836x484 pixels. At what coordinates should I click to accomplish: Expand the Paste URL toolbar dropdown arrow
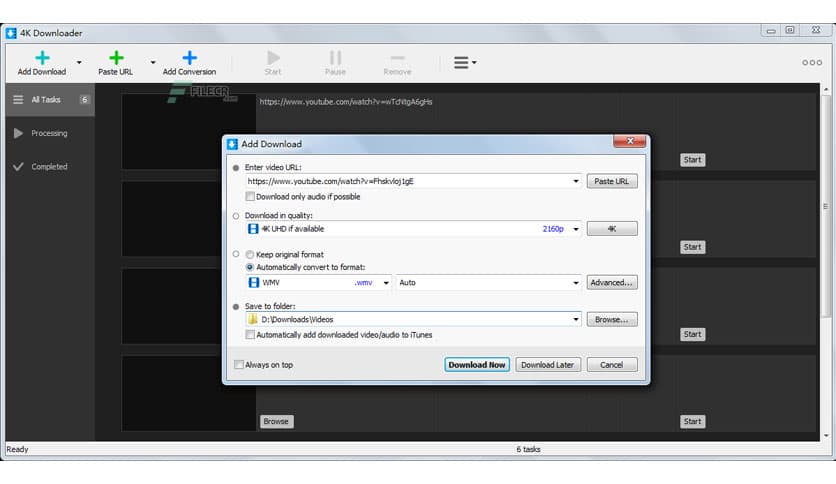[153, 62]
